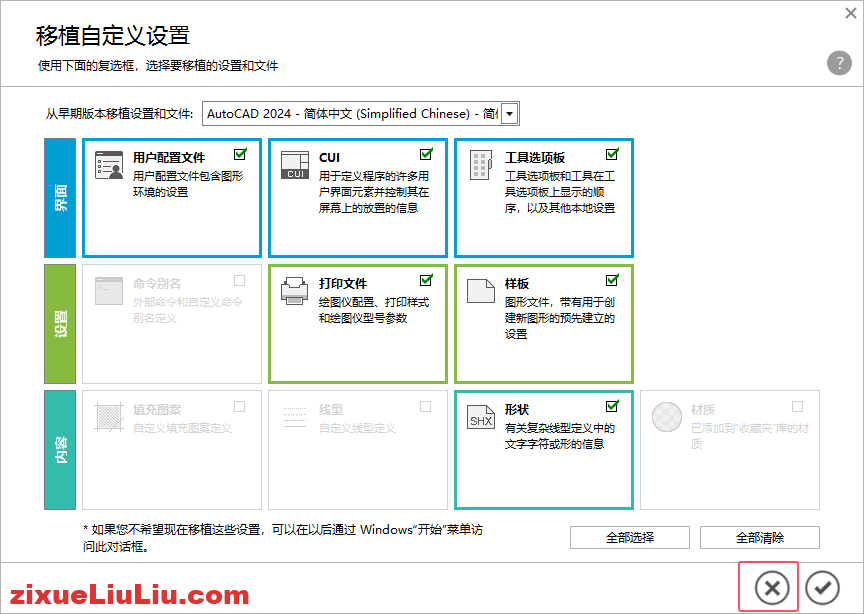The width and height of the screenshot is (864, 614).
Task: Select the 样板 template file icon
Action: coord(480,293)
